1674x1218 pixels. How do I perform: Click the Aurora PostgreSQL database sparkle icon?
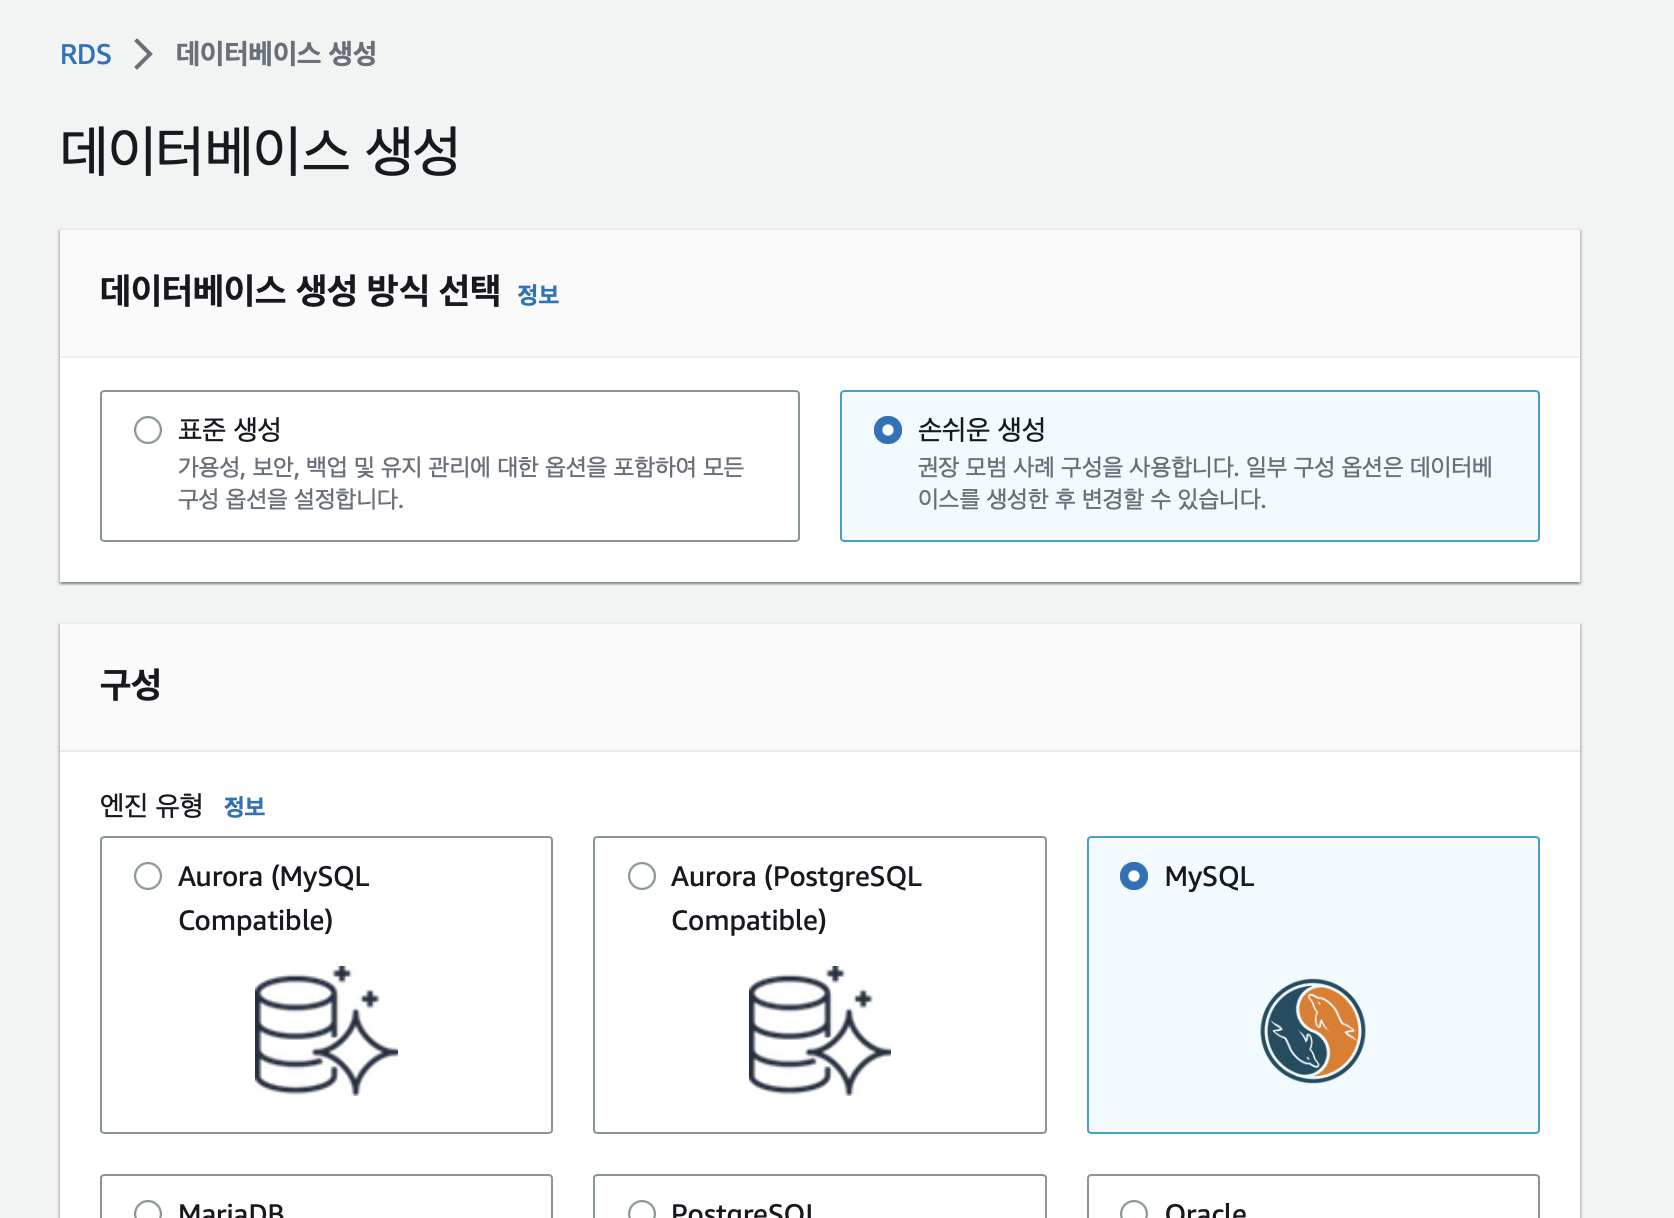(x=819, y=1030)
